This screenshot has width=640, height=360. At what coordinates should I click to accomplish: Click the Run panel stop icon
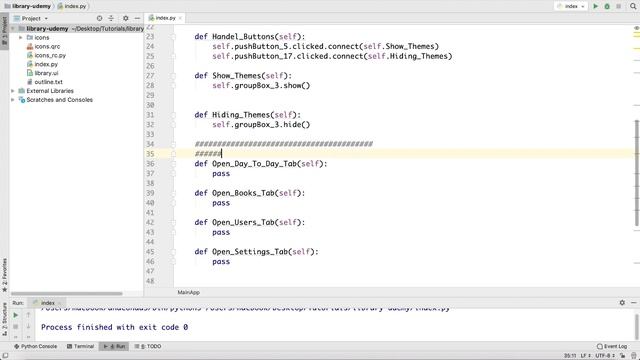pyautogui.click(x=16, y=327)
